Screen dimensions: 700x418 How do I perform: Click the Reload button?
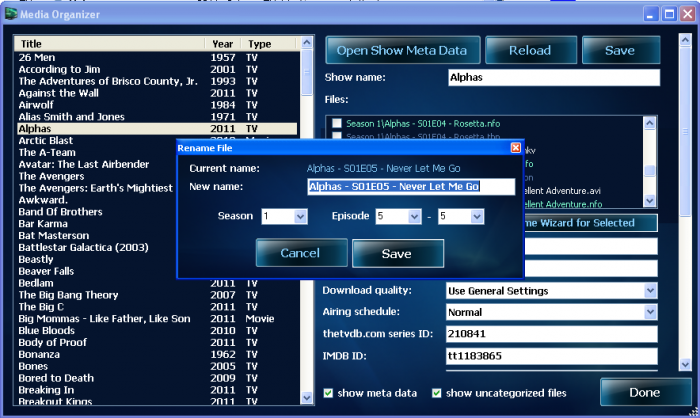pos(530,50)
